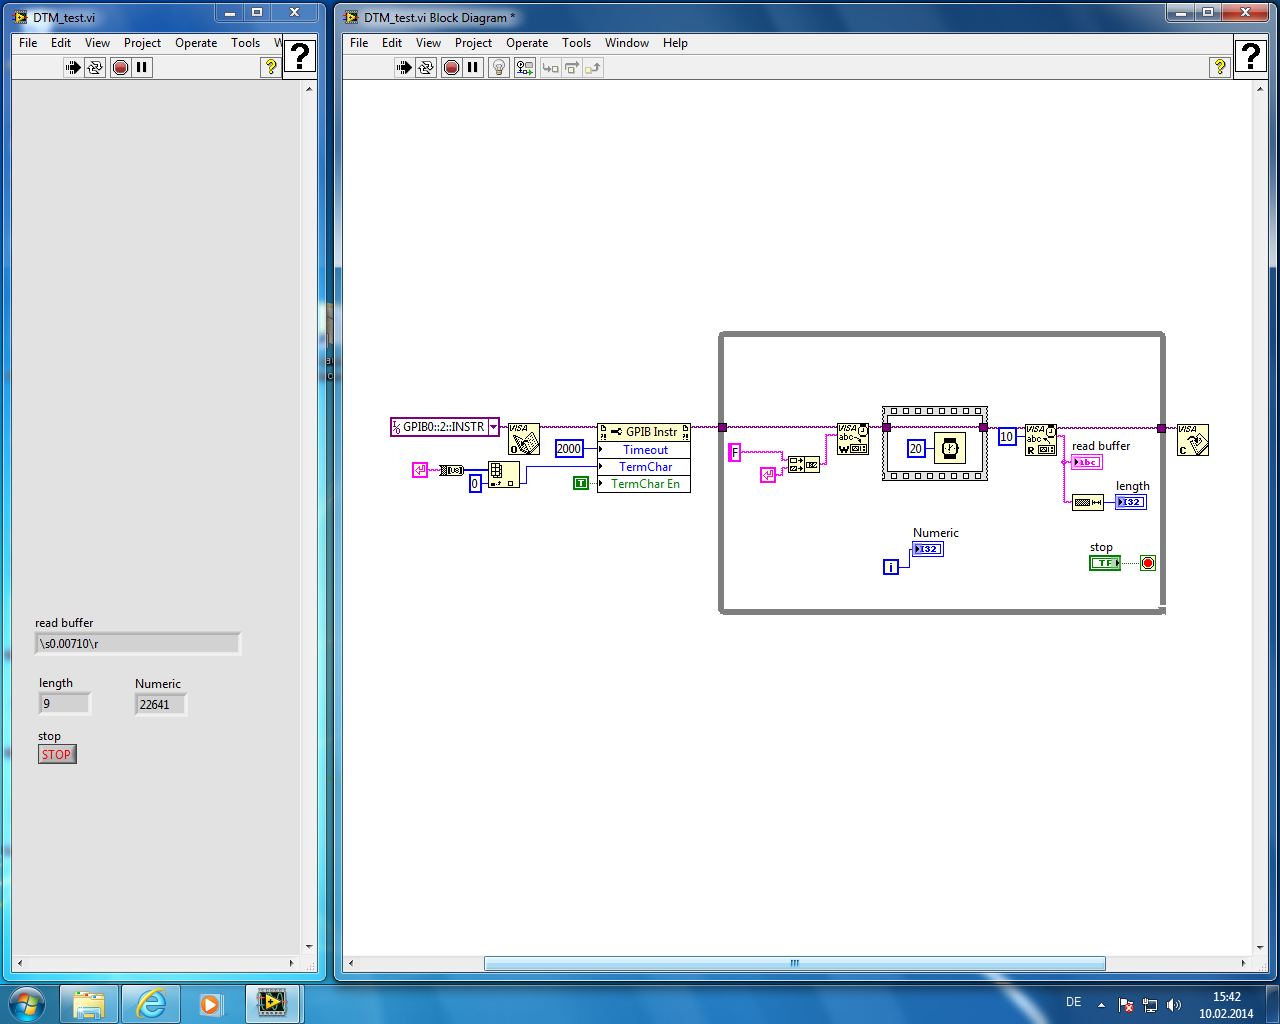Click Run Continuously in the front panel toolbar
The height and width of the screenshot is (1024, 1280).
pos(95,68)
